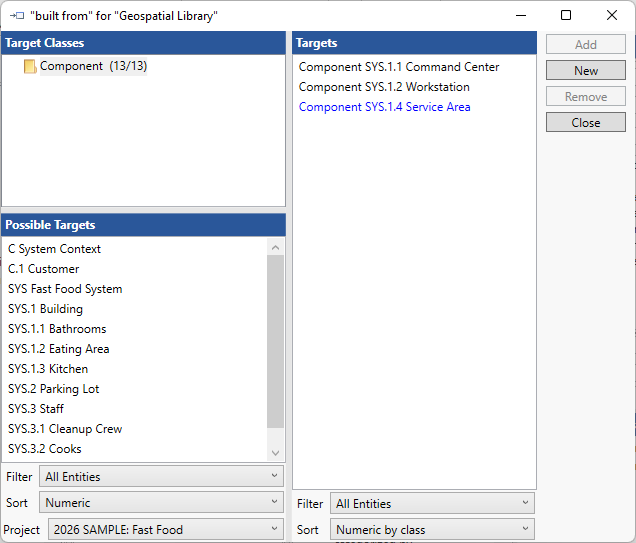Image resolution: width=636 pixels, height=543 pixels.
Task: Select SYS Fast Food System entry
Action: click(65, 289)
